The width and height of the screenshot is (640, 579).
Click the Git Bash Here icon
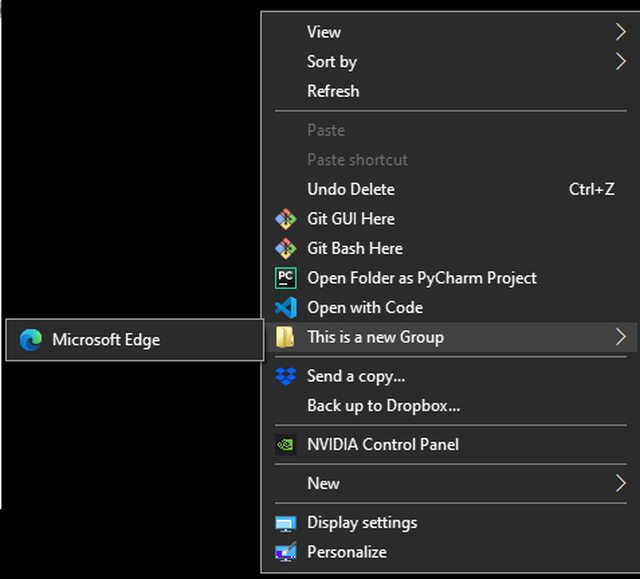click(x=286, y=248)
